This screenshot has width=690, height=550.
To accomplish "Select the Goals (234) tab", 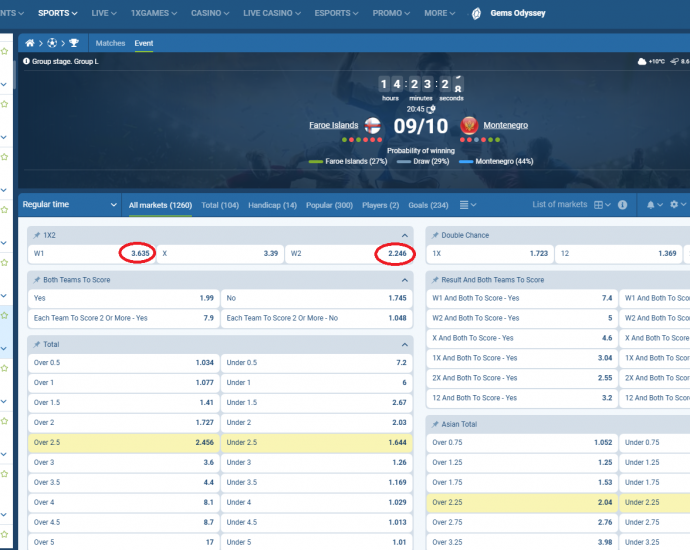I will click(428, 205).
